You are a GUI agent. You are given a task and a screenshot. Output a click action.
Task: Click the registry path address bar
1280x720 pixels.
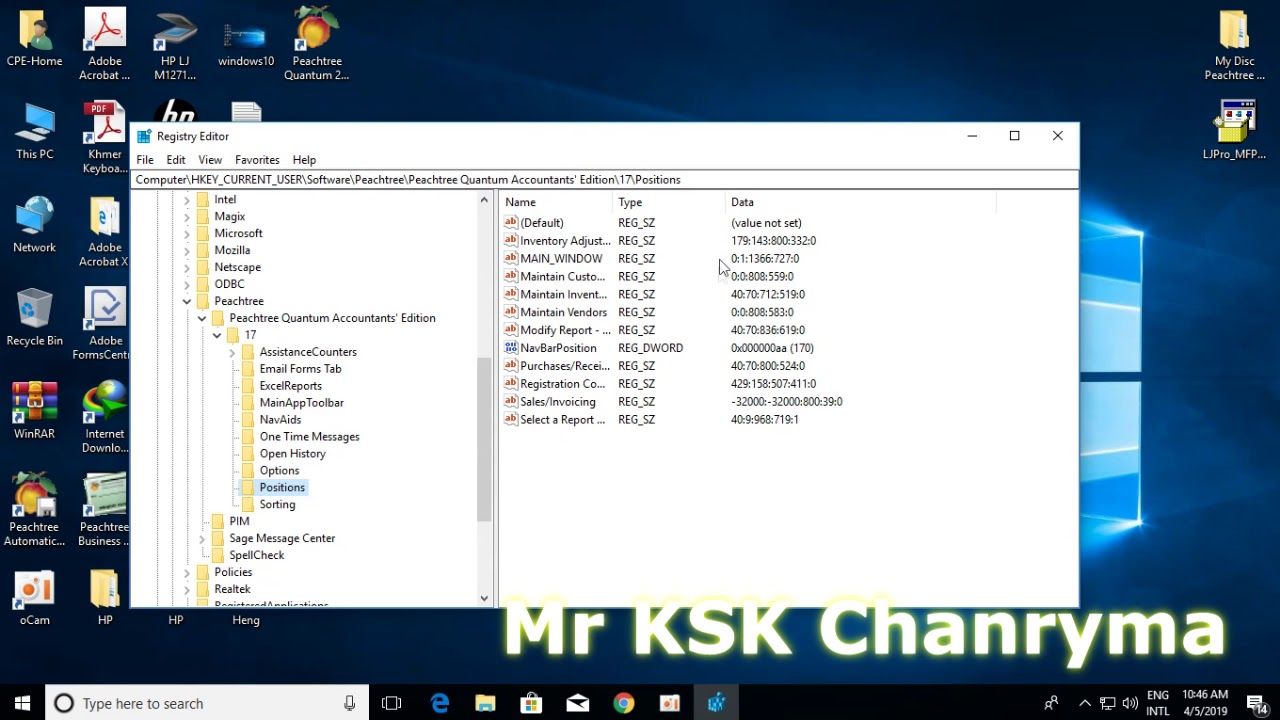point(604,180)
